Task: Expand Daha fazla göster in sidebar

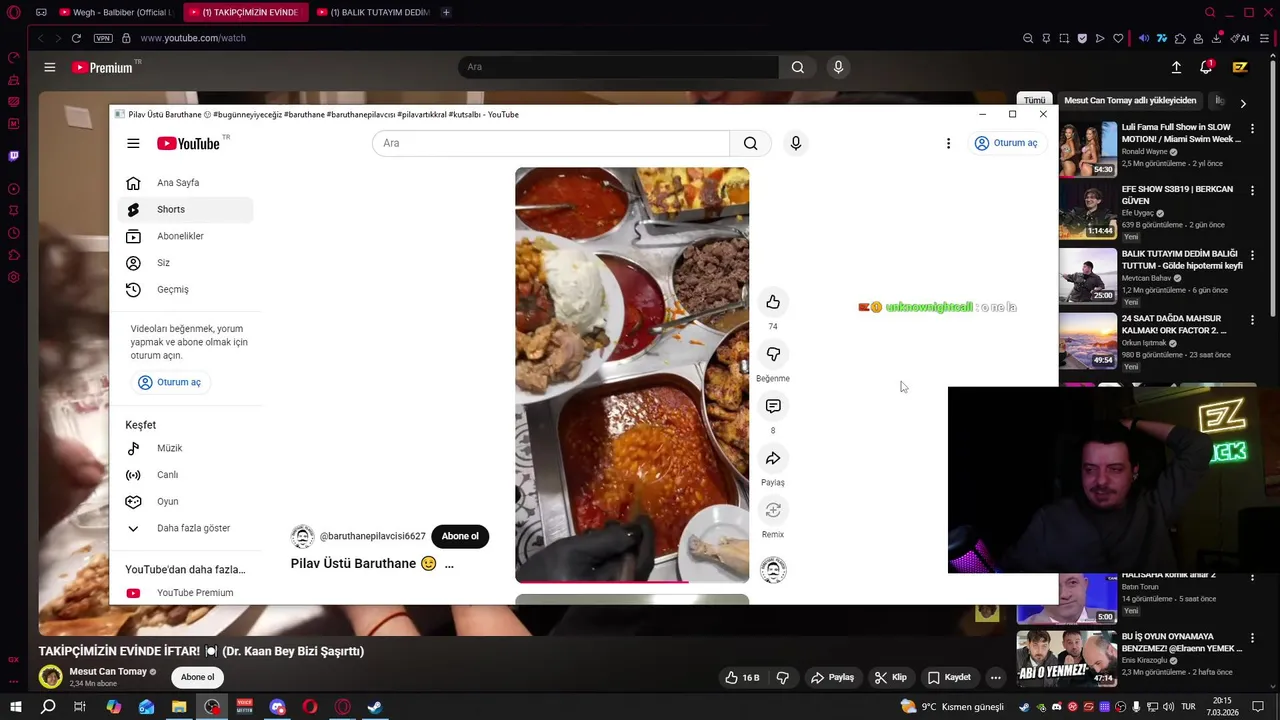Action: click(x=185, y=528)
